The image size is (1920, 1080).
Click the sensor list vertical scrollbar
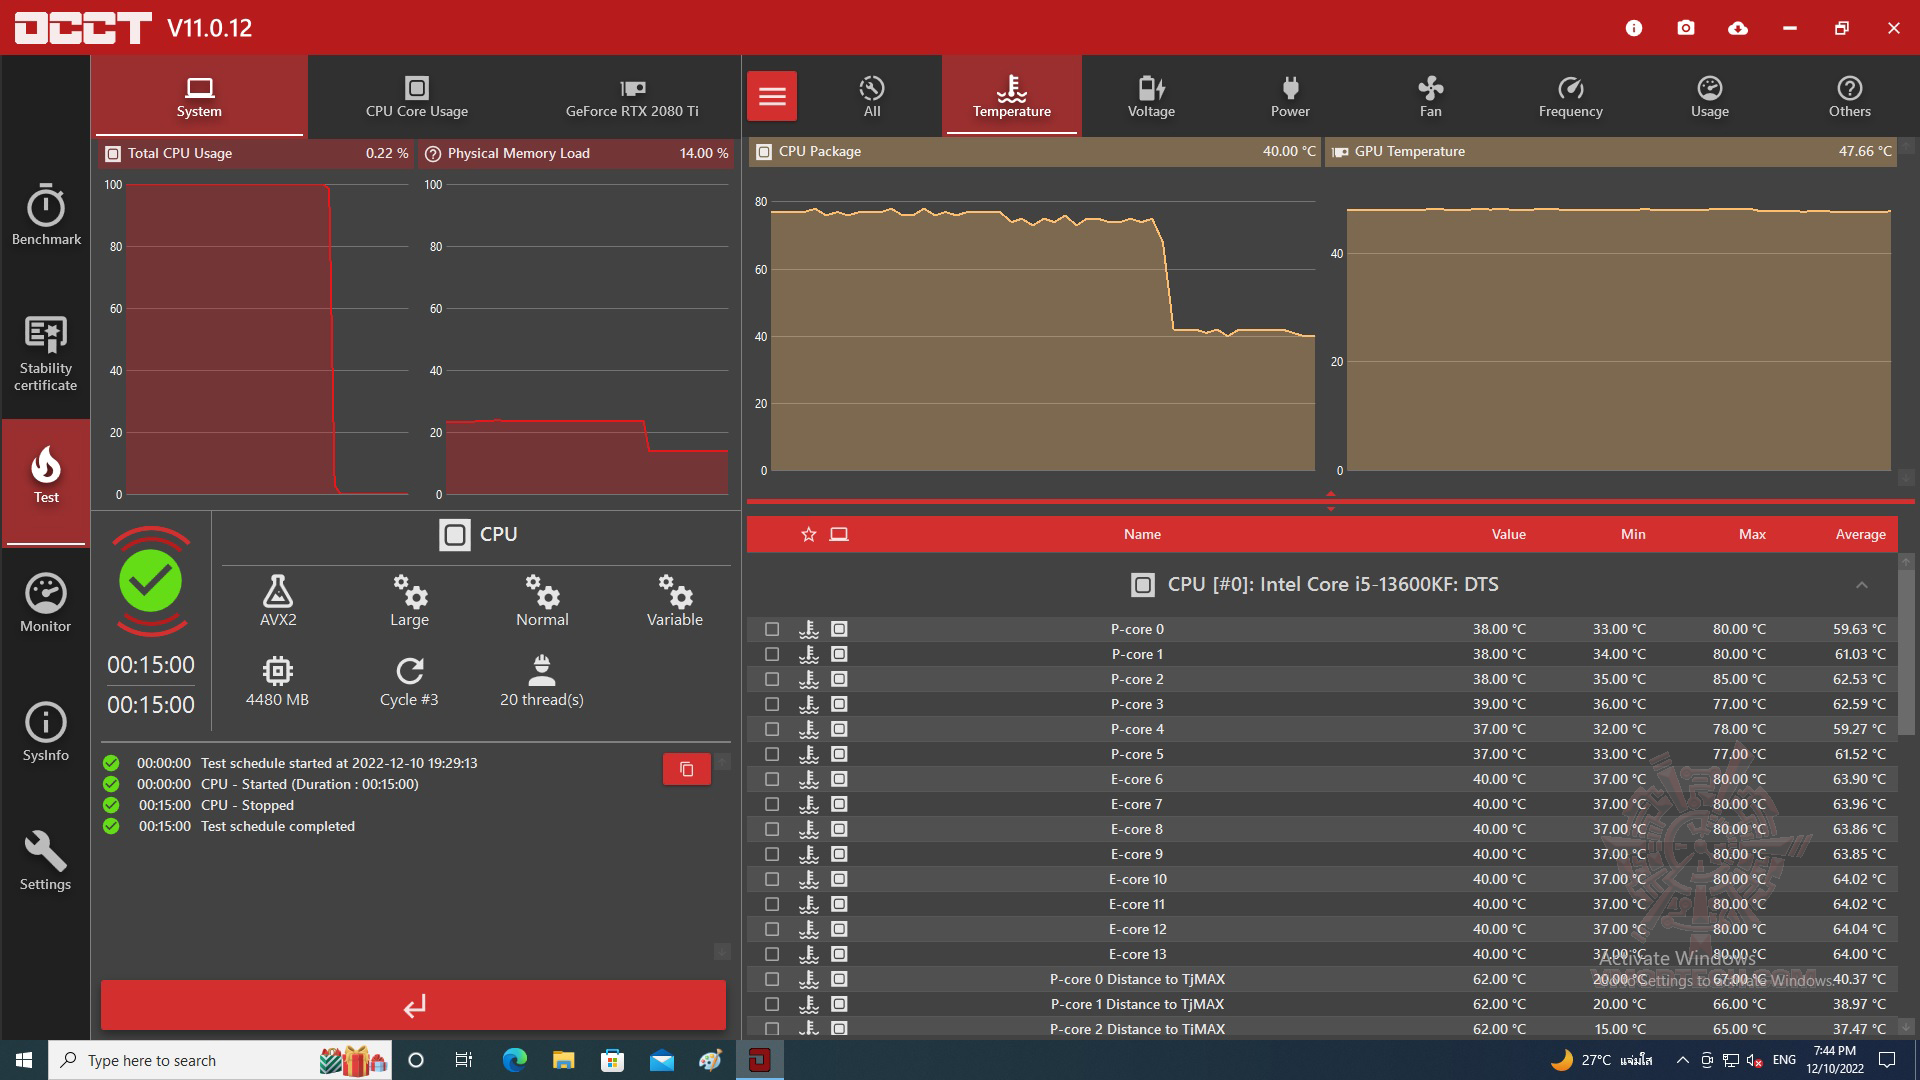click(1906, 650)
